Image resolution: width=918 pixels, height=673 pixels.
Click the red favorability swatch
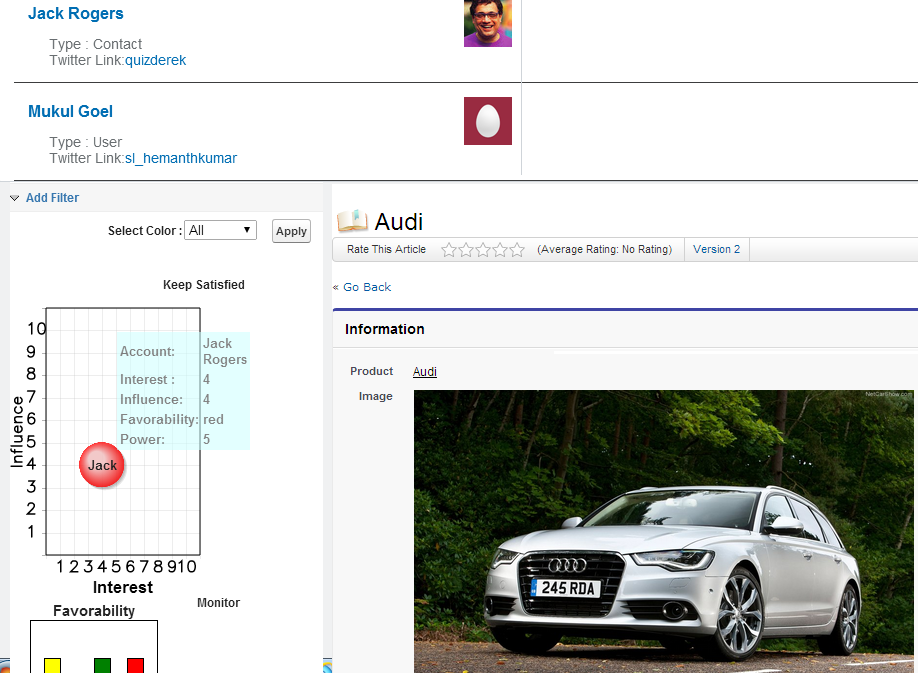135,665
